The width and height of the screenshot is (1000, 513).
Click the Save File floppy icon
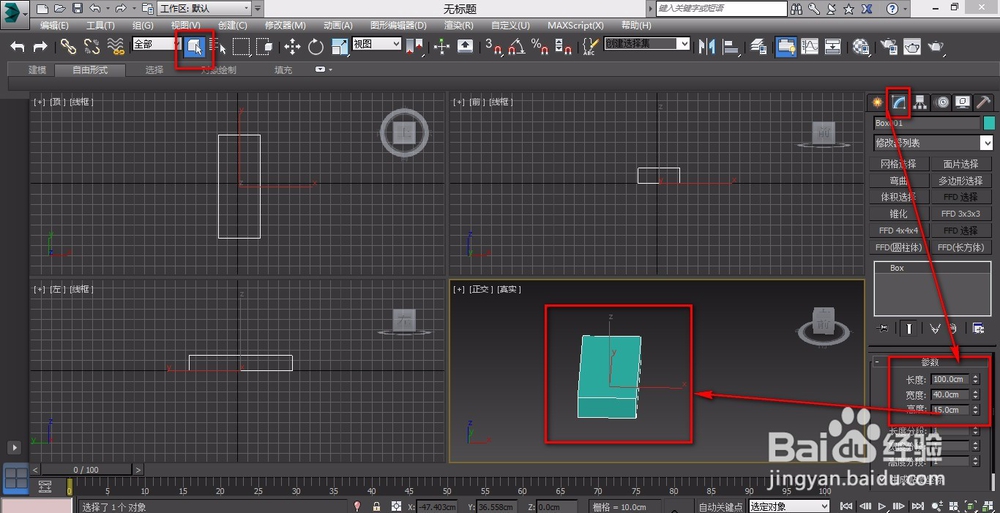77,9
